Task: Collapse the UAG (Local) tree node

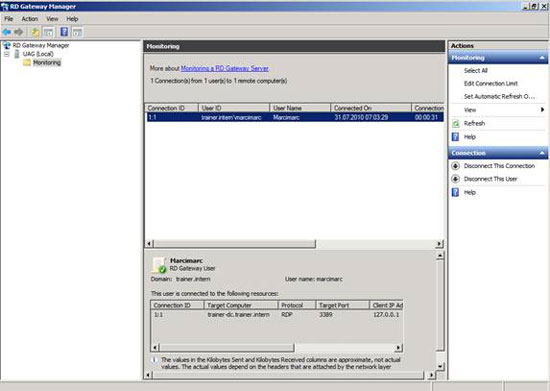Action: point(7,54)
